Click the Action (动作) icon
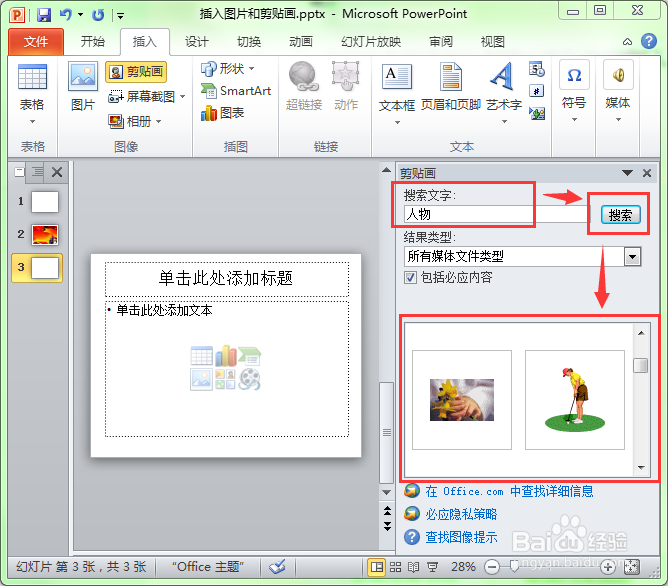 coord(346,77)
